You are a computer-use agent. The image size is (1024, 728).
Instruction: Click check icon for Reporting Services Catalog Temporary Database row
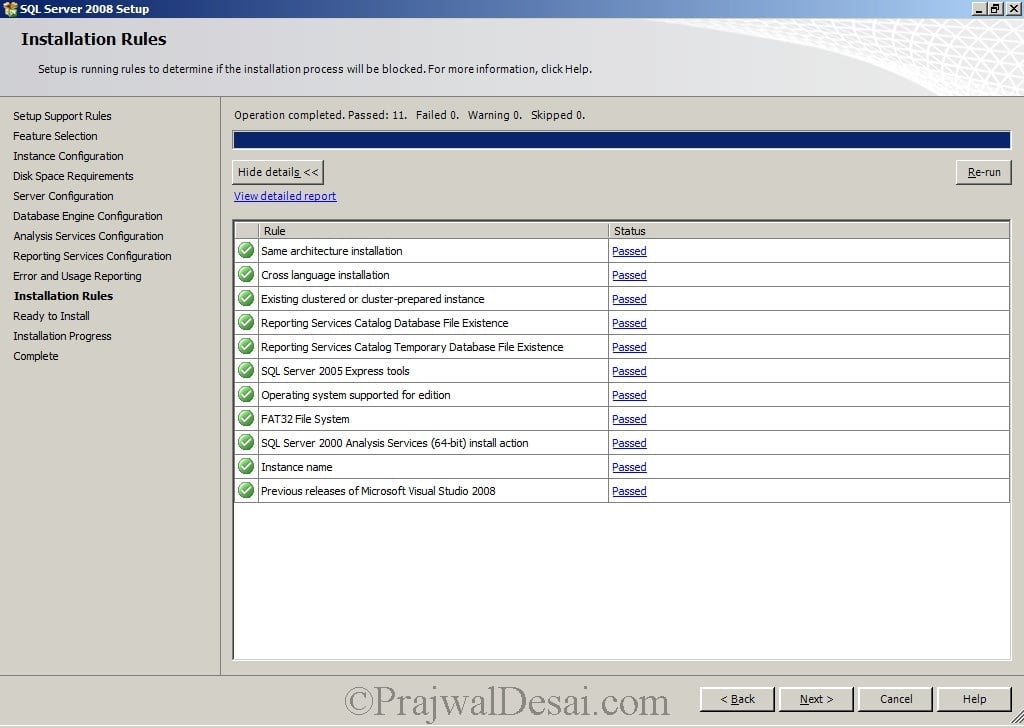click(x=246, y=347)
